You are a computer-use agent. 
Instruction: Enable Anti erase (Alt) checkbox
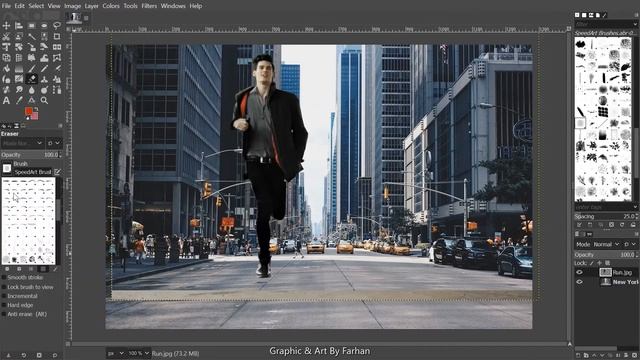pos(4,314)
